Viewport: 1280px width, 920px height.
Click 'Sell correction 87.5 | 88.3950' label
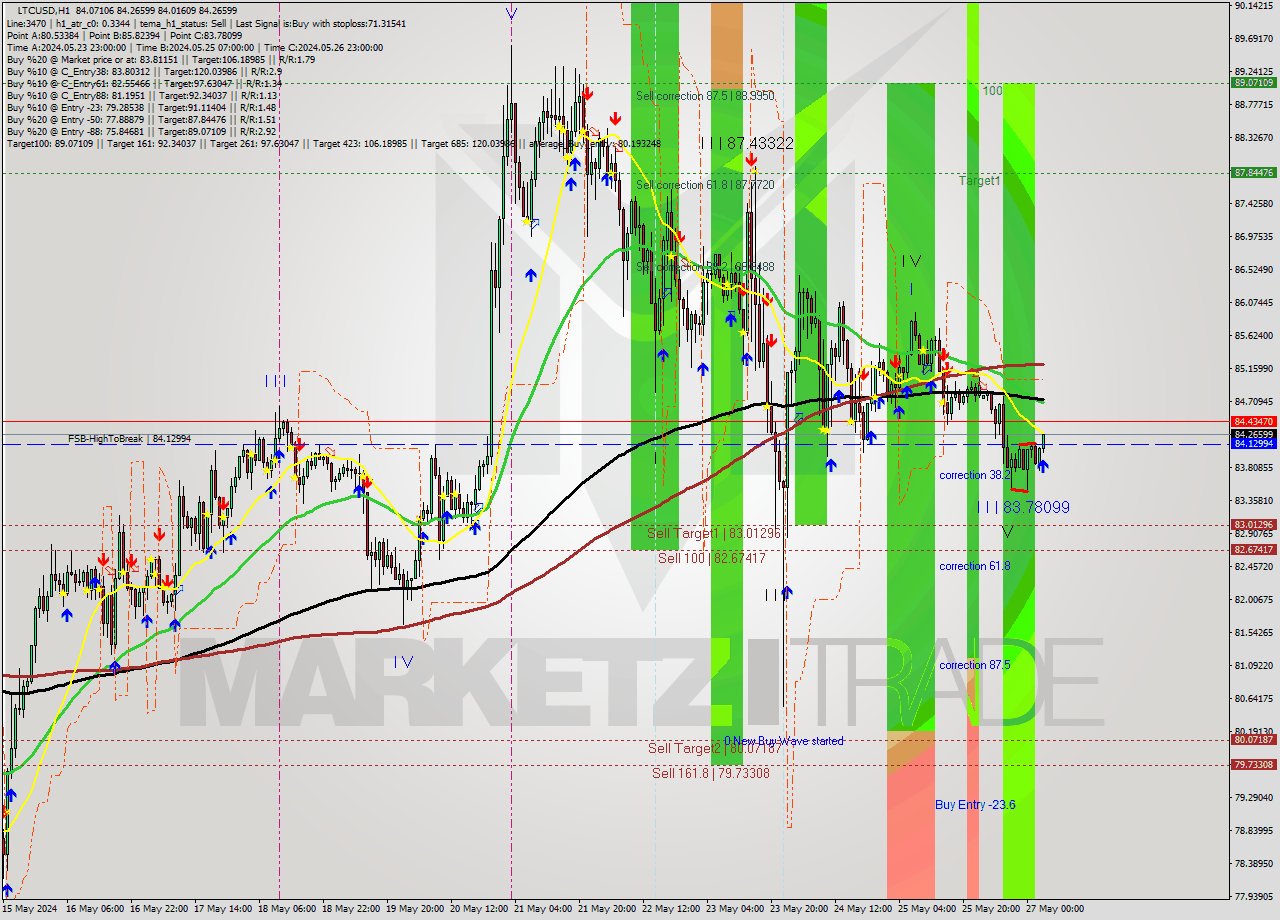click(x=705, y=96)
